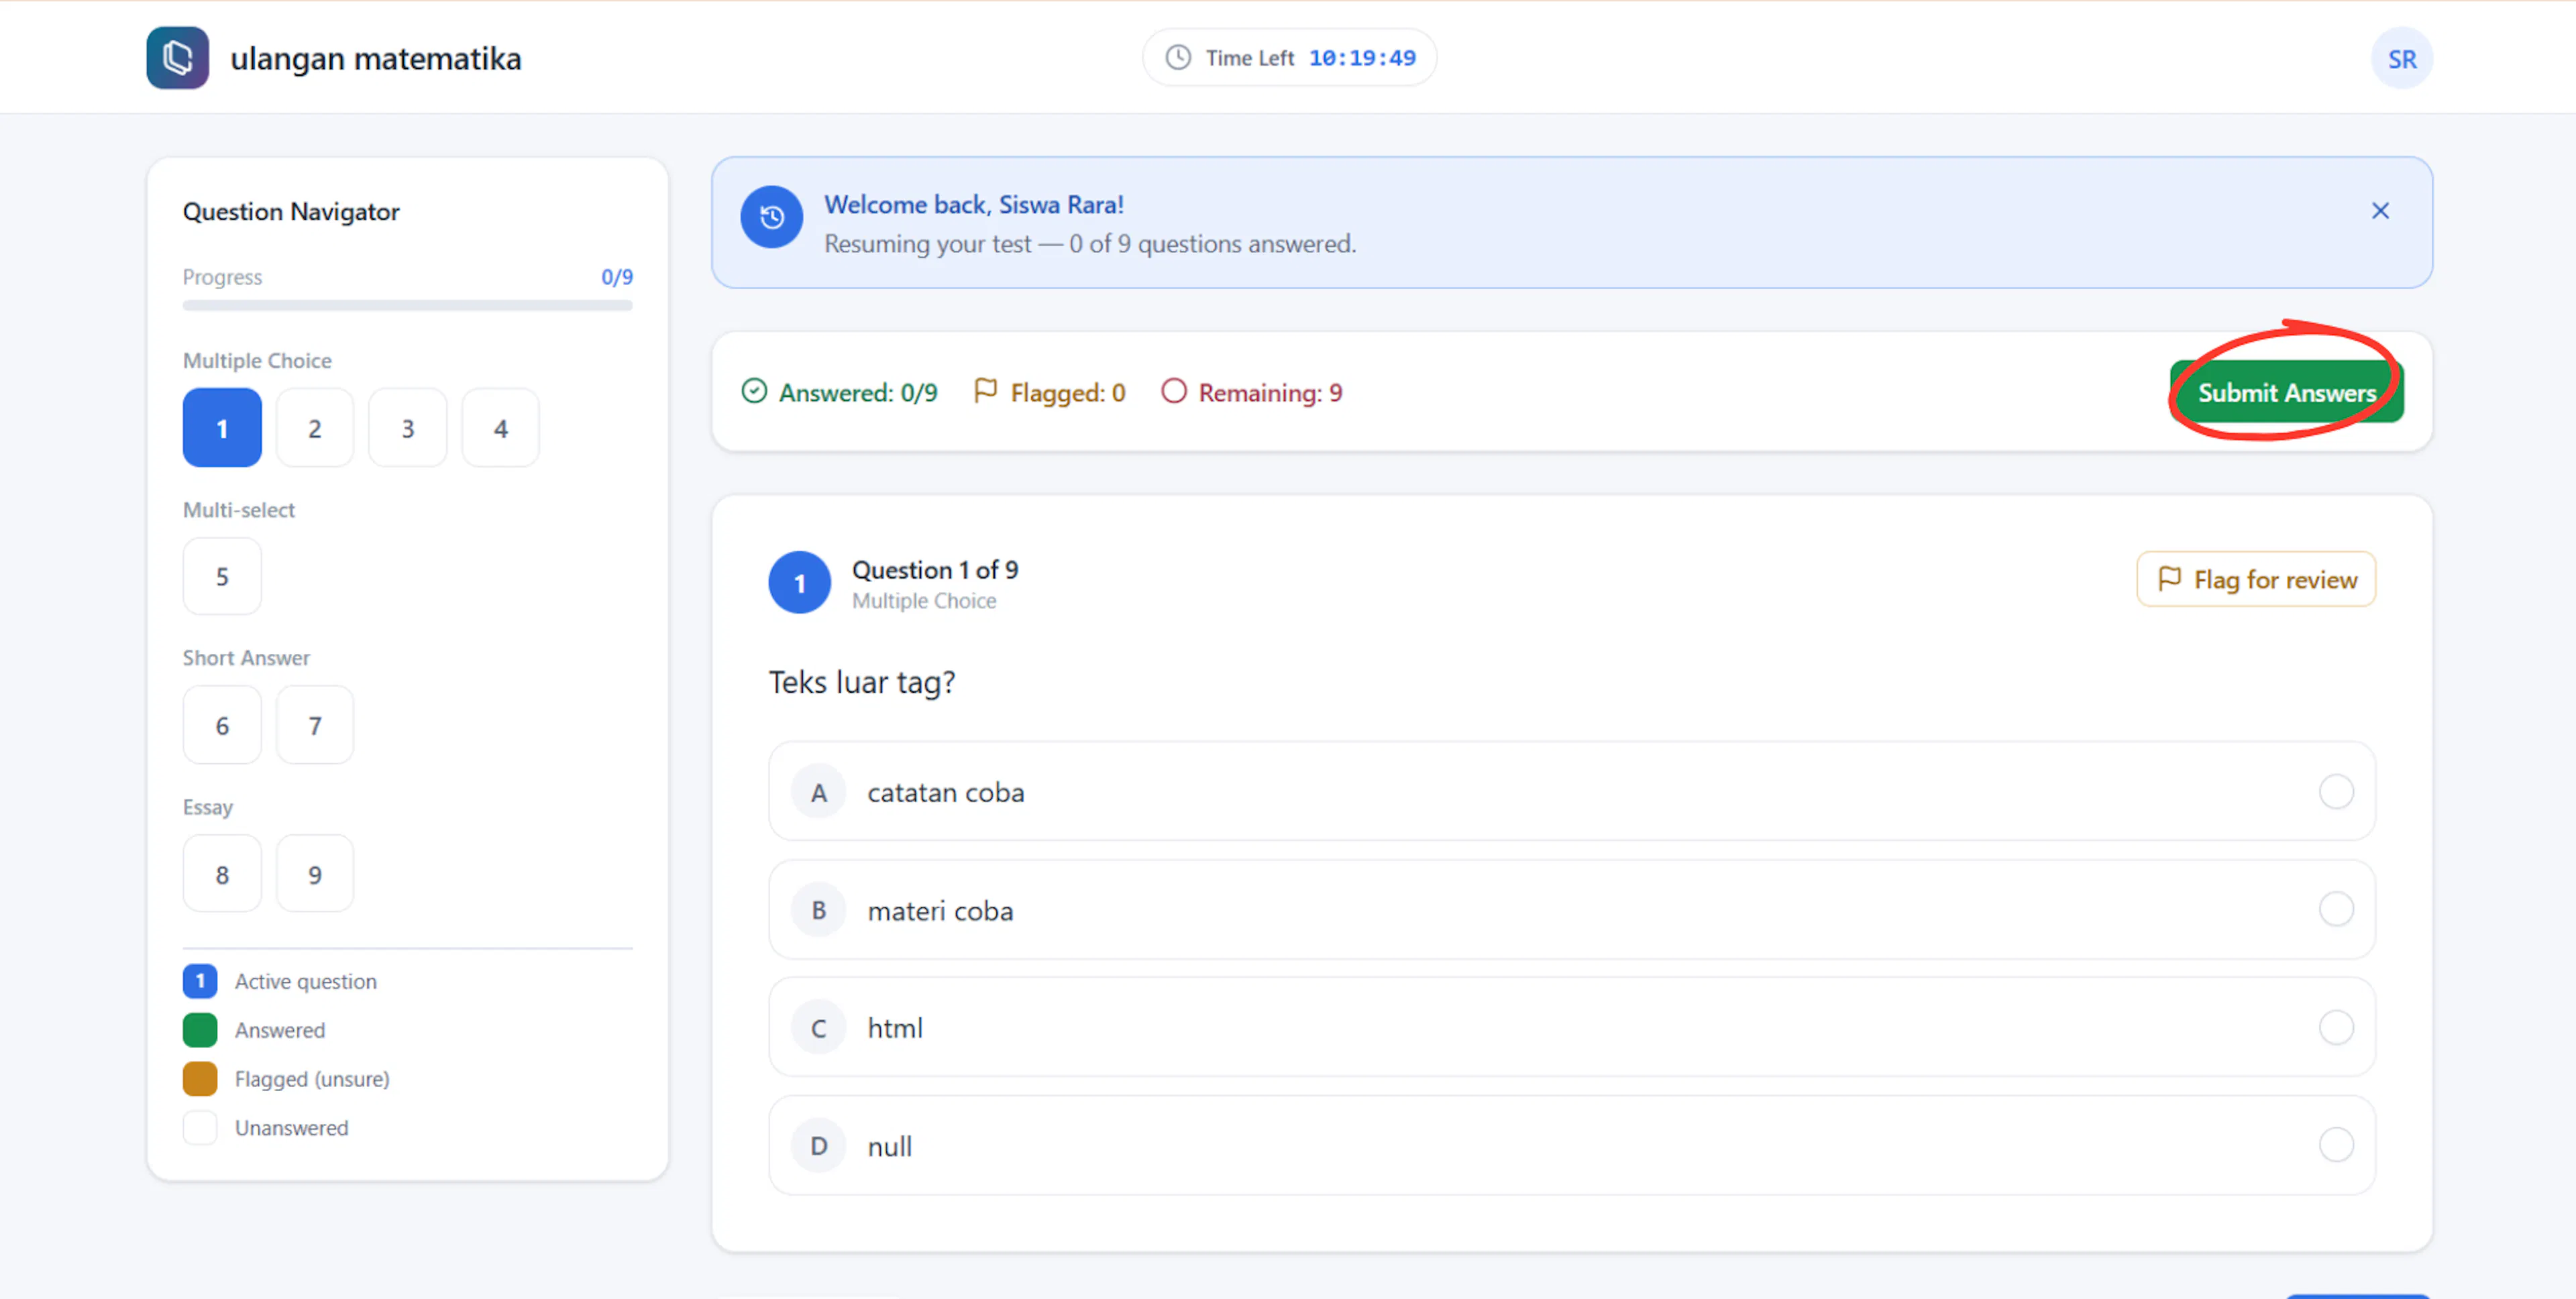Click the progress bar in Question Navigator
Screen dimensions: 2576x1299
407,306
